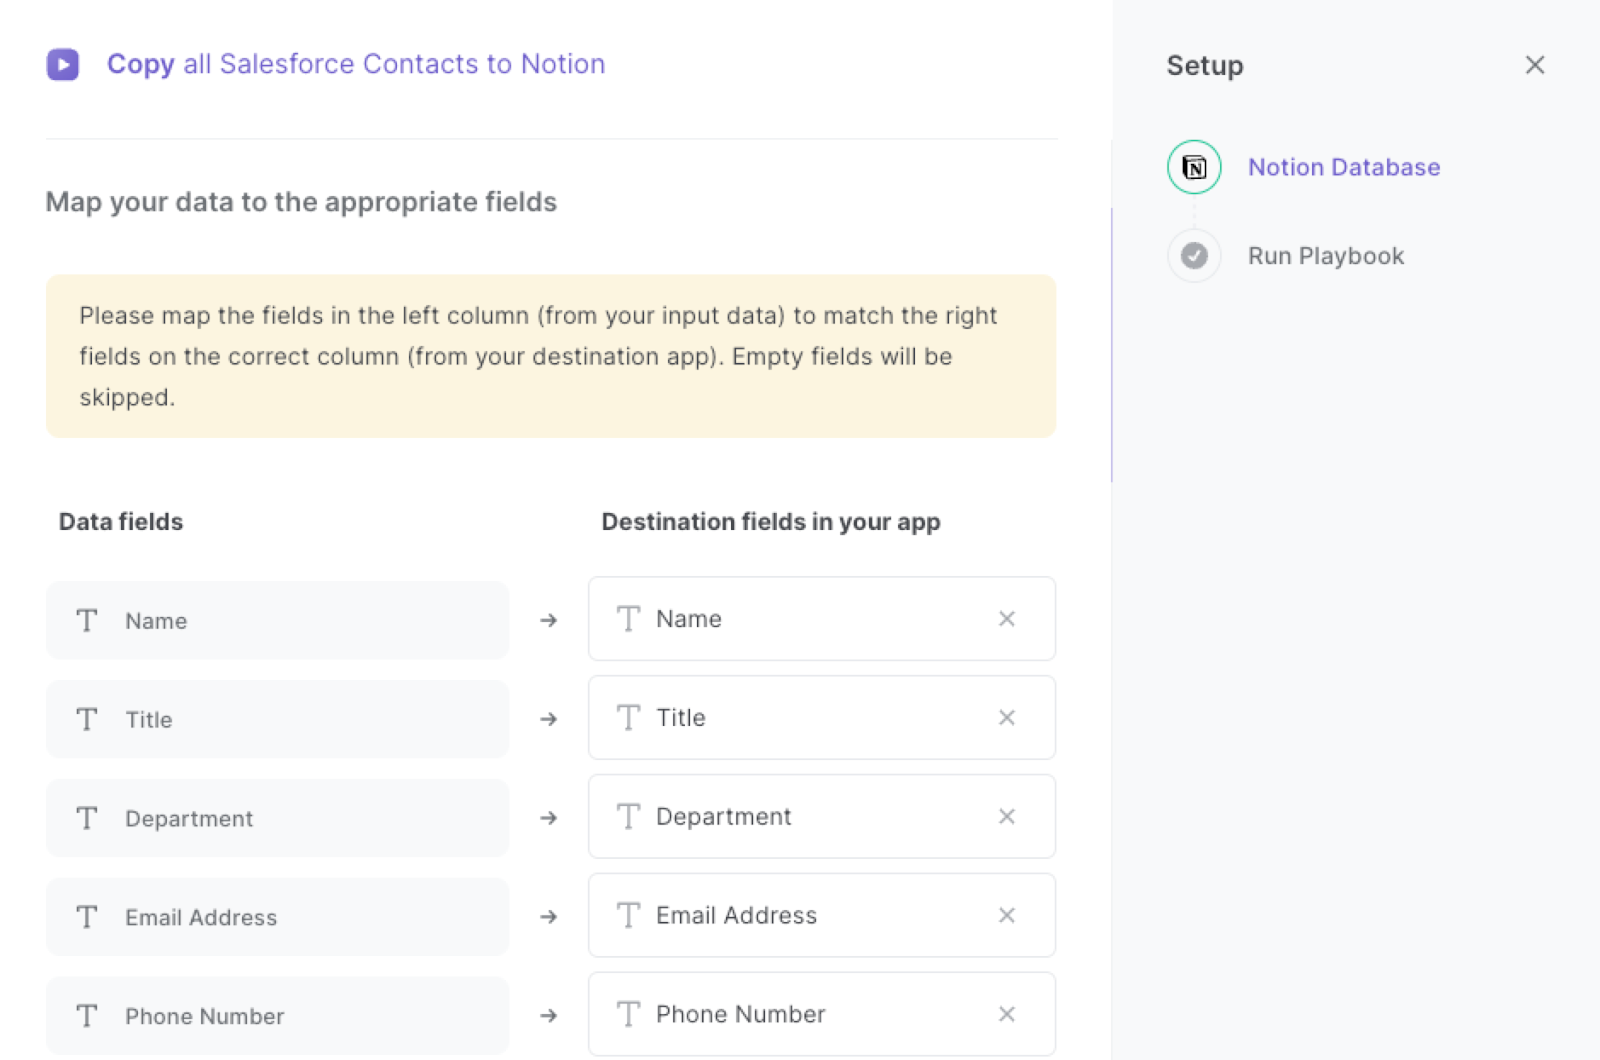Image resolution: width=1600 pixels, height=1060 pixels.
Task: Click the Notion logo icon in Setup
Action: [x=1194, y=167]
